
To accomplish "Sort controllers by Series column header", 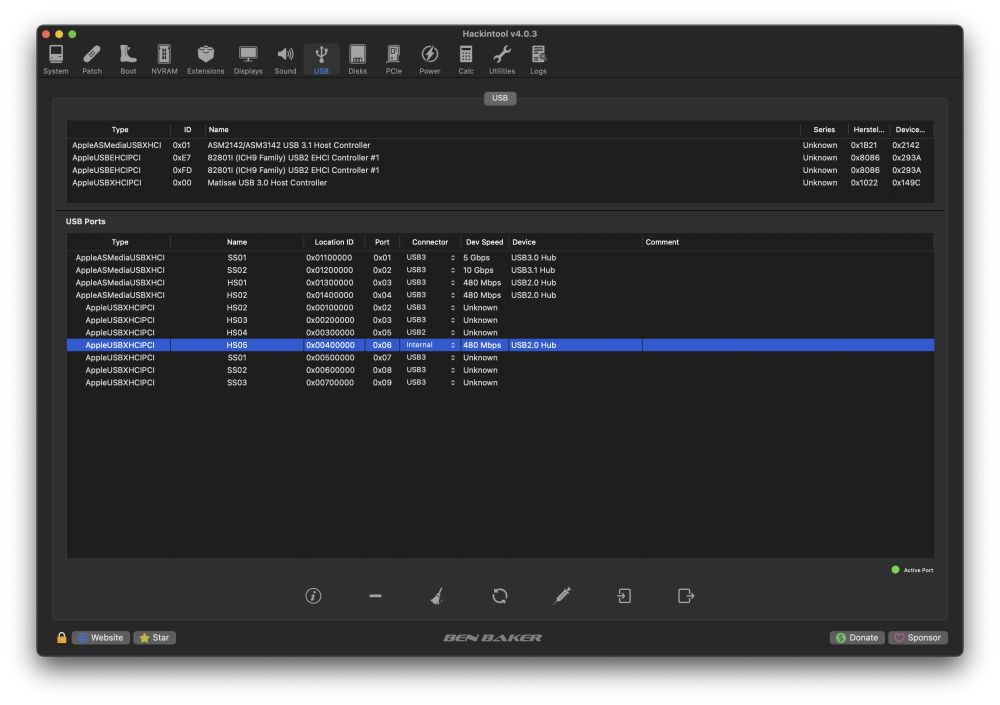I will coord(824,130).
